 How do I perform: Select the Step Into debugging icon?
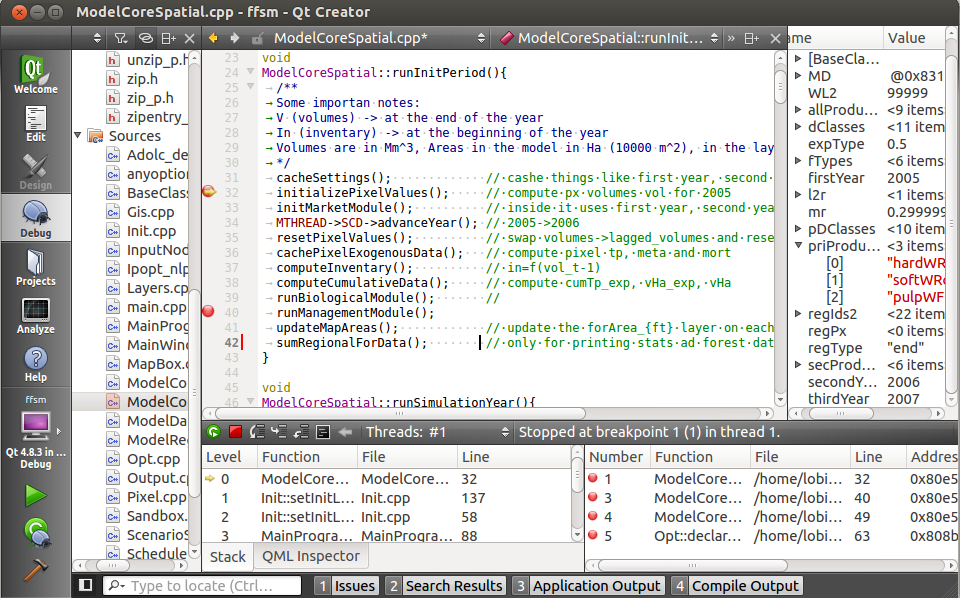[x=281, y=432]
